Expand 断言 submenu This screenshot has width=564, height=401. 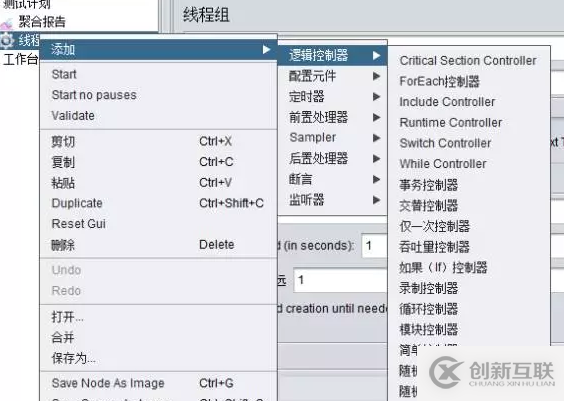point(333,179)
